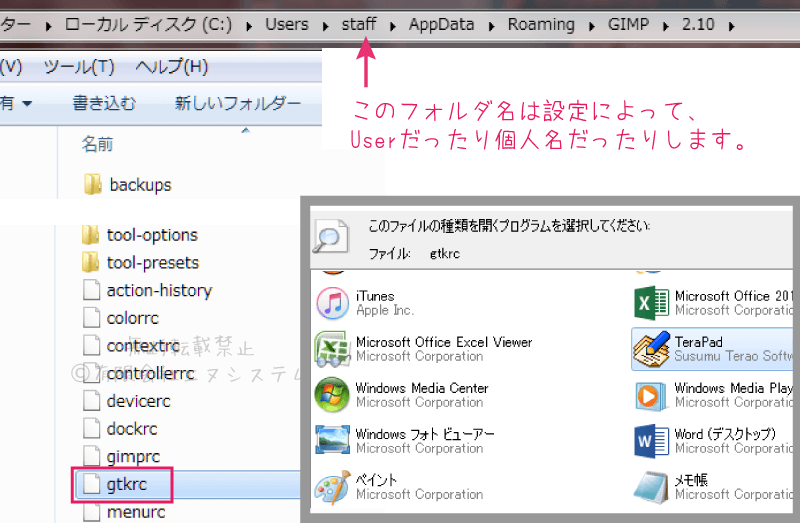800x523 pixels.
Task: Open the ツール(T) menu
Action: [79, 66]
